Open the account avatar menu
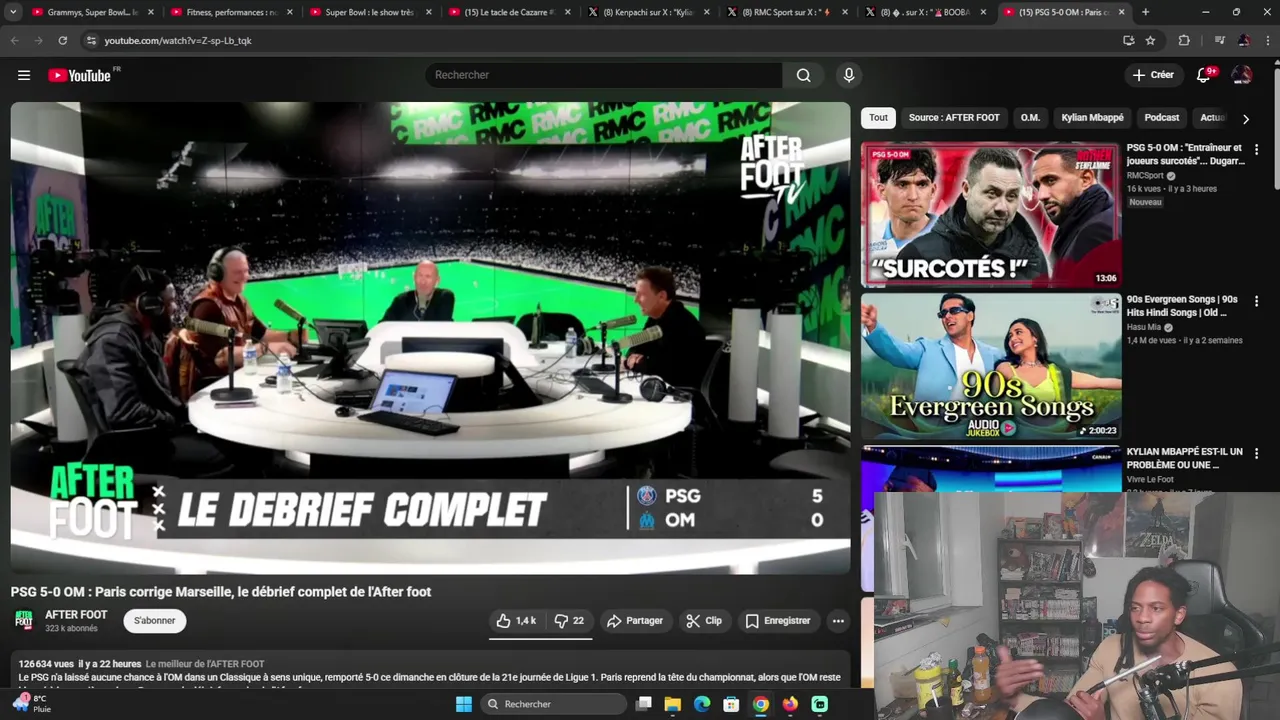Screen dimensions: 1280x720 [1242, 75]
